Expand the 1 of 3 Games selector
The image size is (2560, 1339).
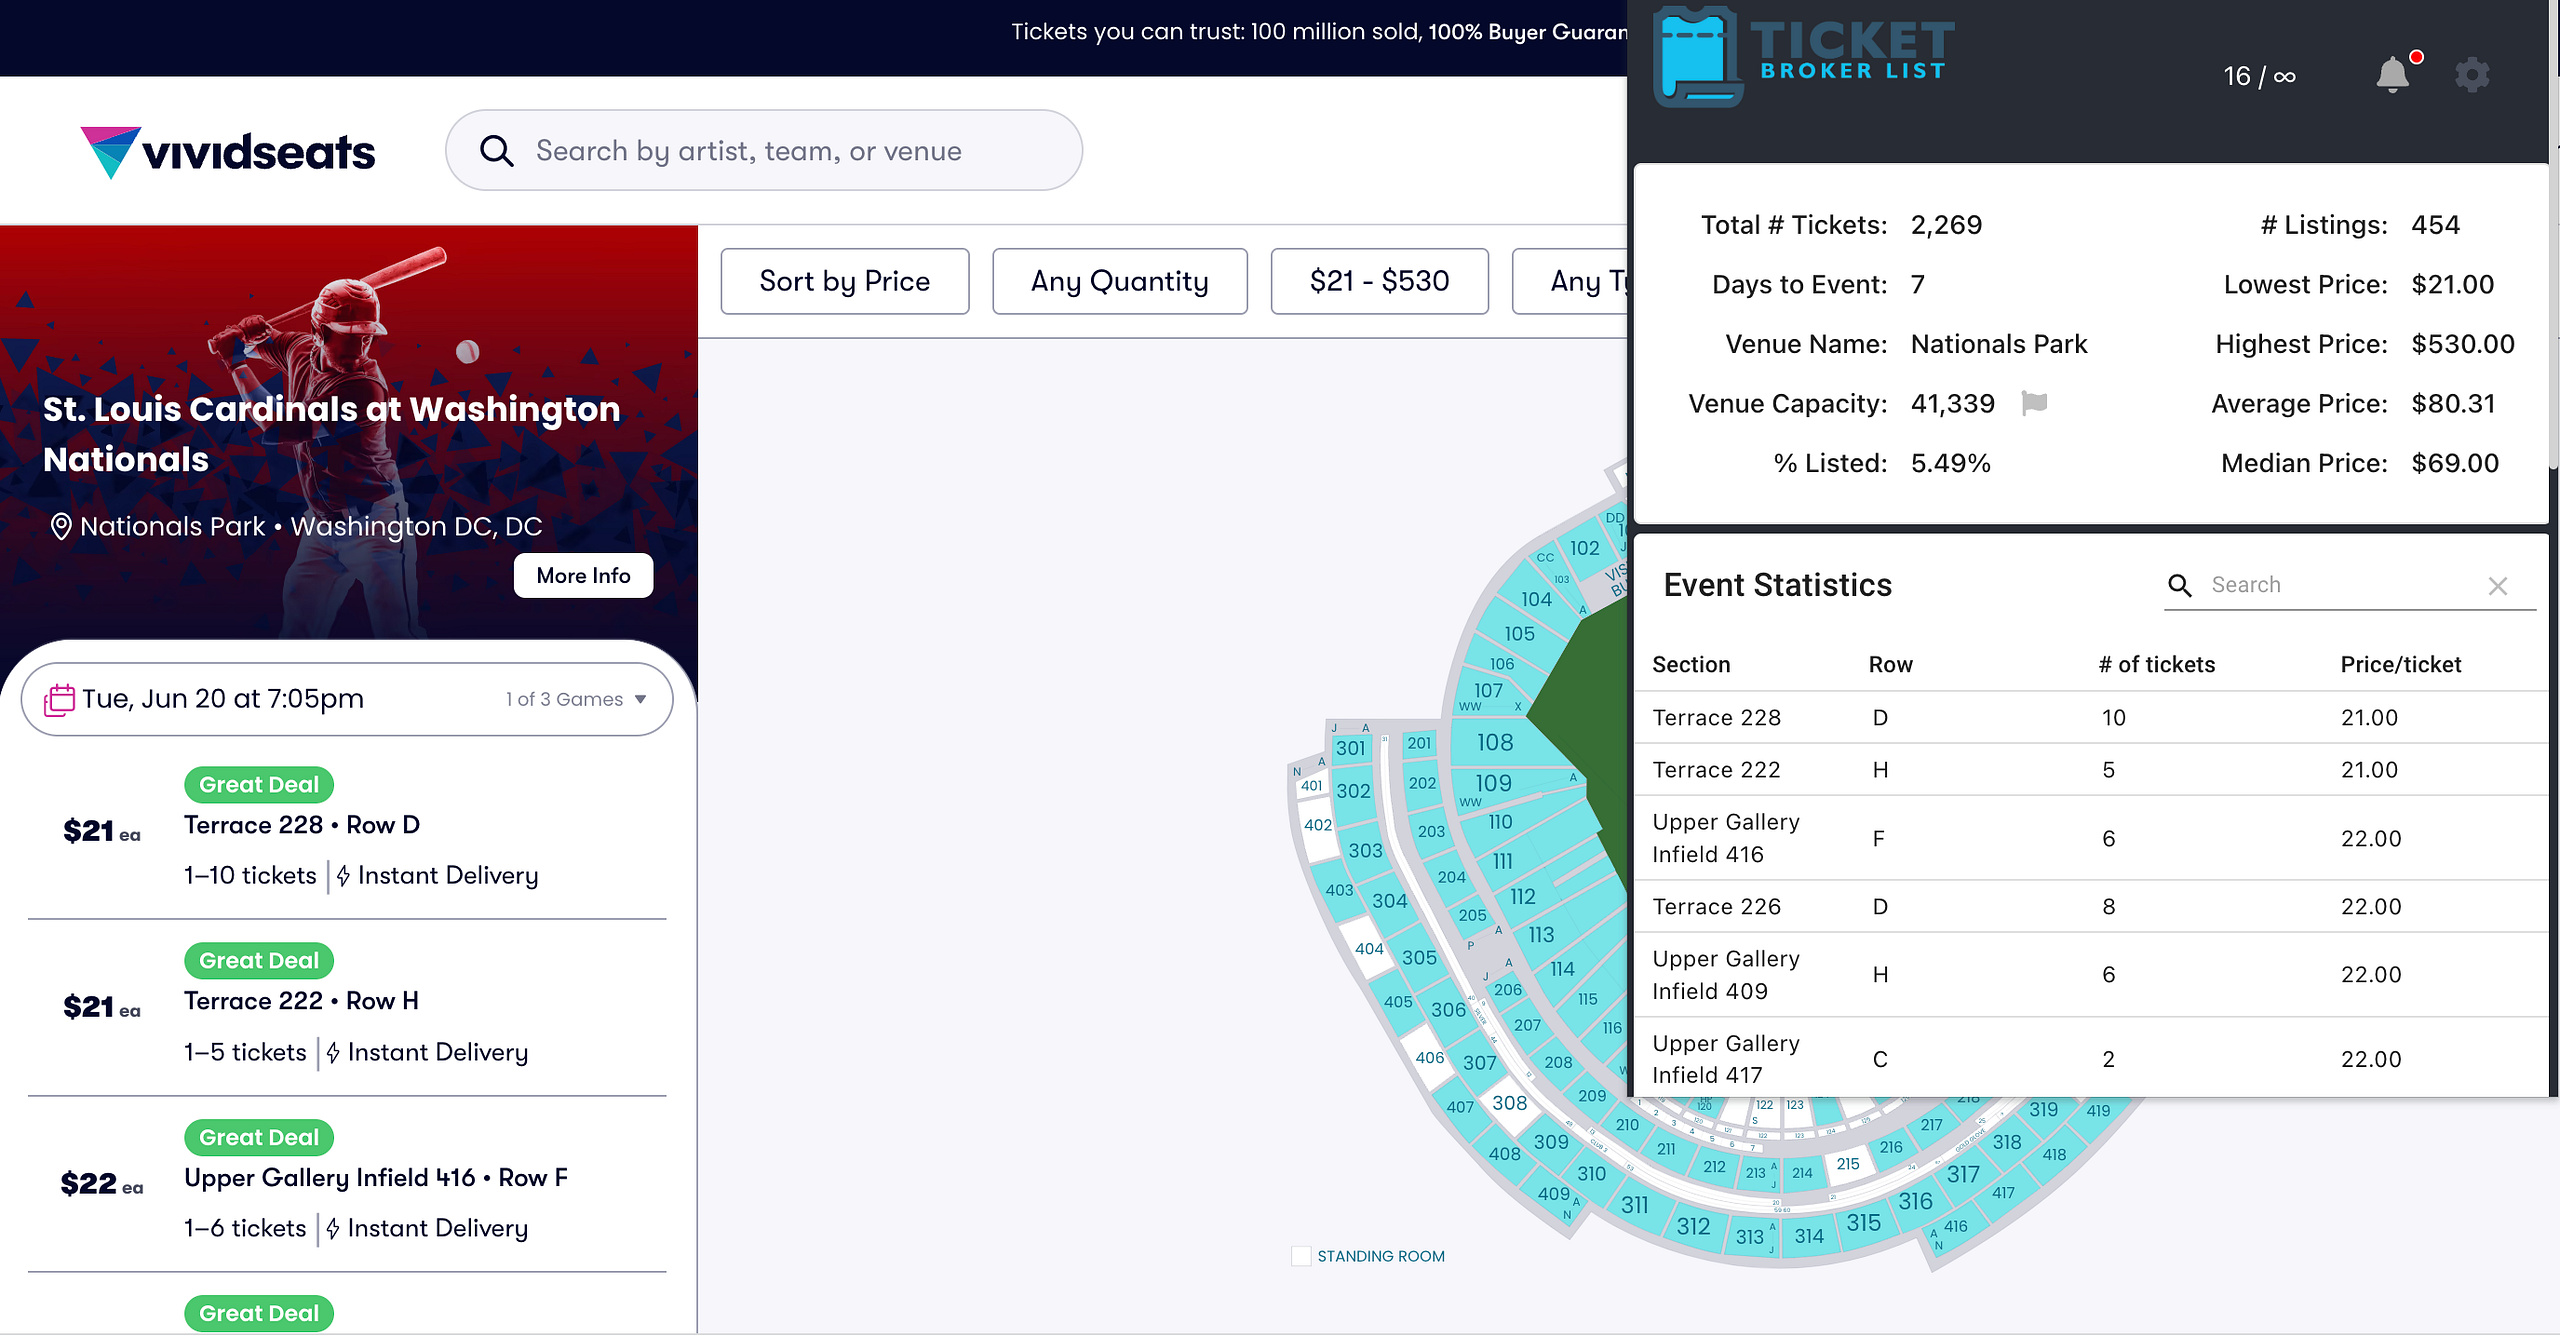576,699
